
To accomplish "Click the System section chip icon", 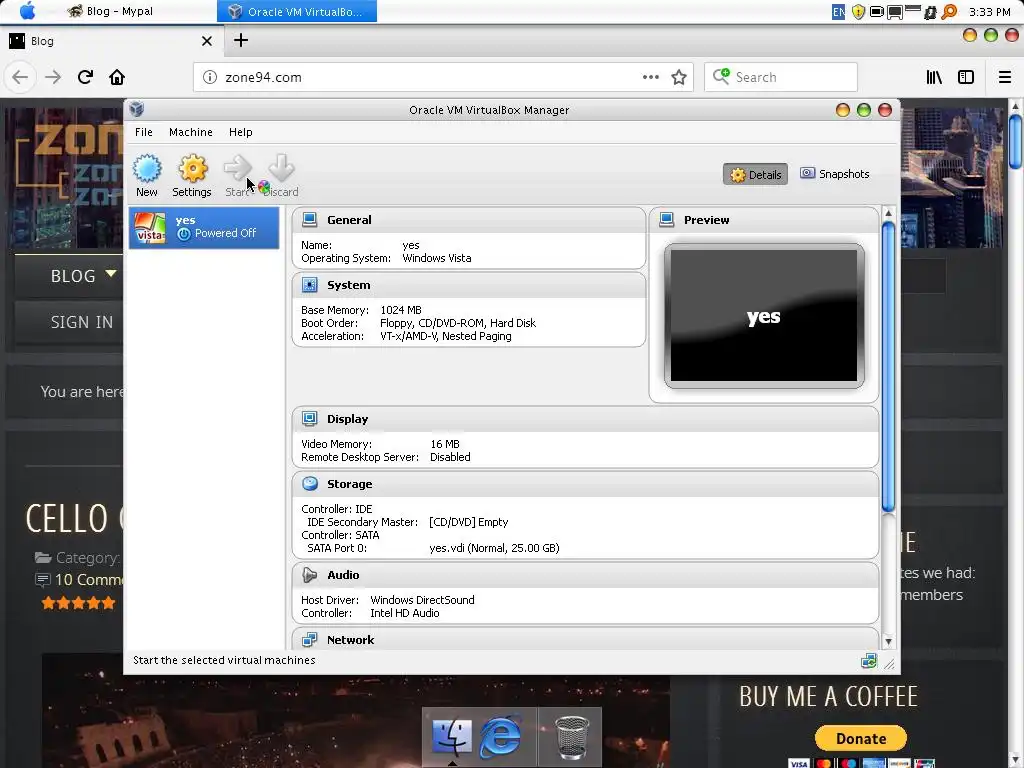I will coord(310,285).
